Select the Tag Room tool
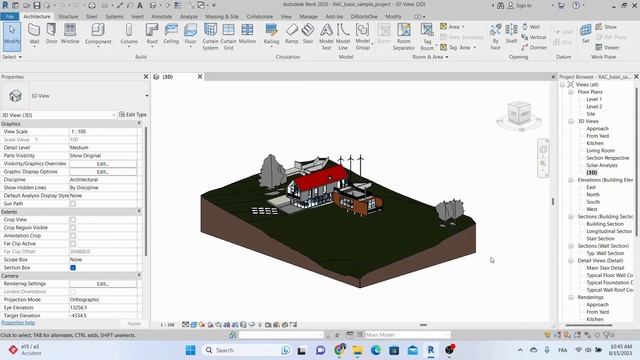This screenshot has height=360, width=640. 427,37
